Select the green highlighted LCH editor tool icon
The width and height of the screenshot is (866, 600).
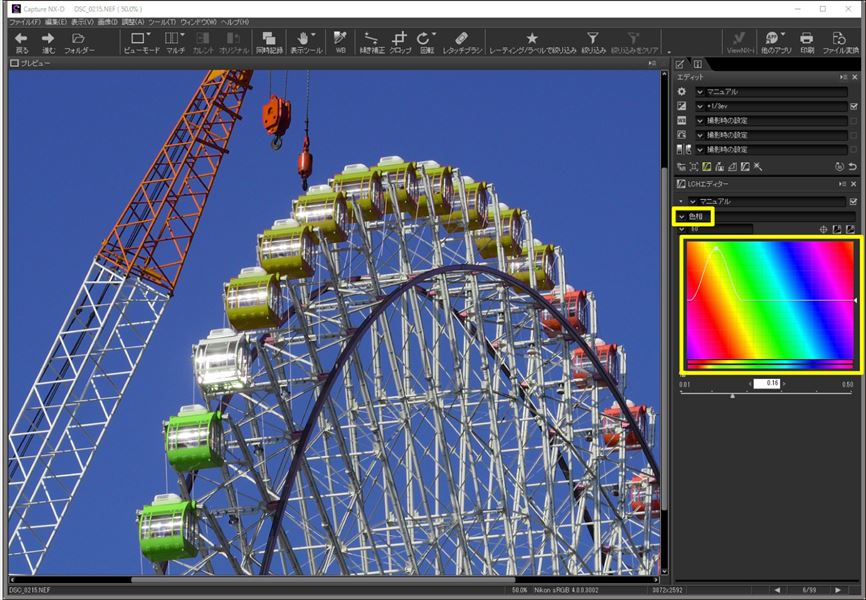point(707,166)
